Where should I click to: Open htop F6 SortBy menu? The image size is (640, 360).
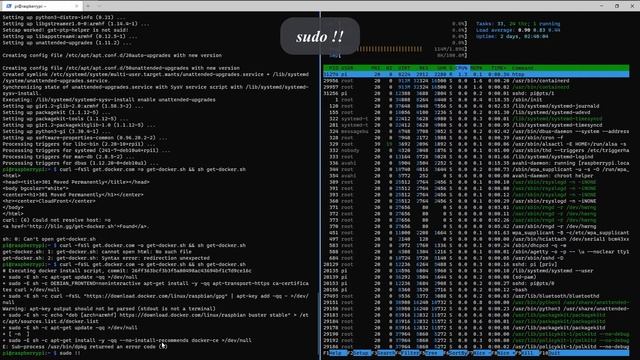tap(457, 353)
